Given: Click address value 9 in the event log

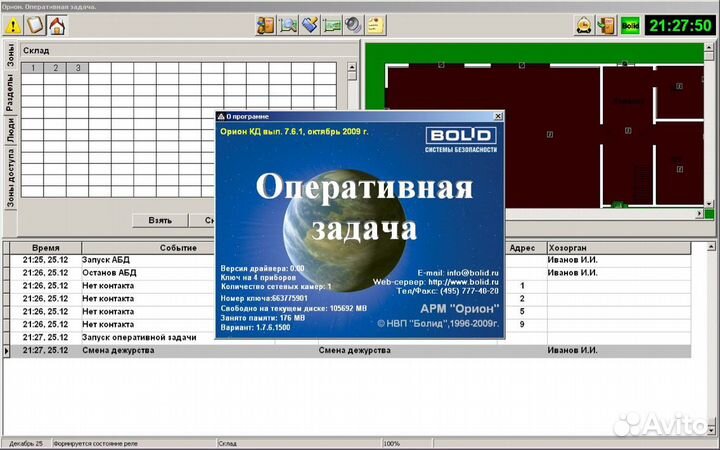Looking at the screenshot, I should click(523, 324).
